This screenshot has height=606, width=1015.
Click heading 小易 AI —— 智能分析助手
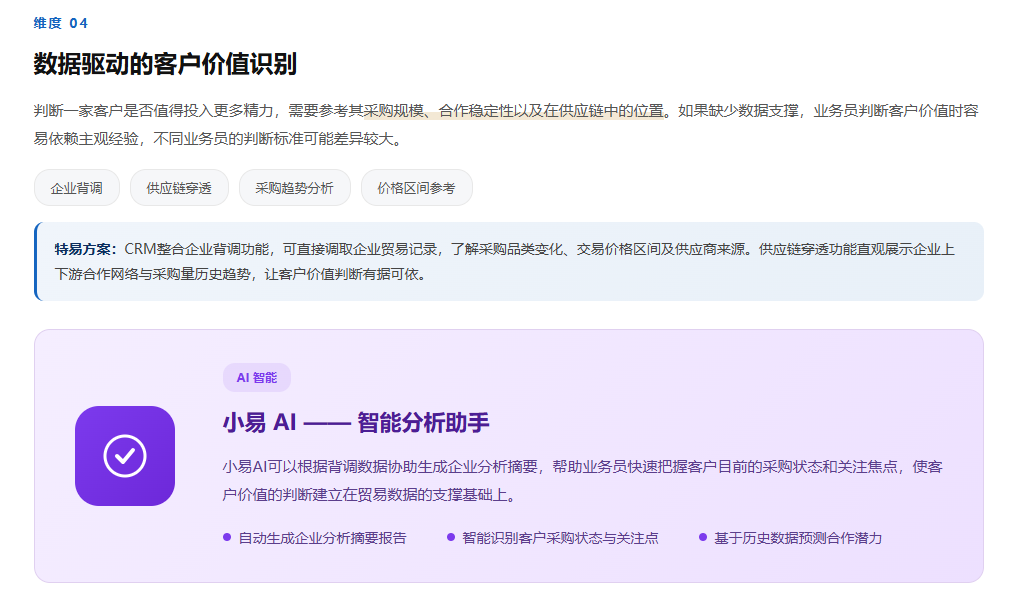[356, 423]
